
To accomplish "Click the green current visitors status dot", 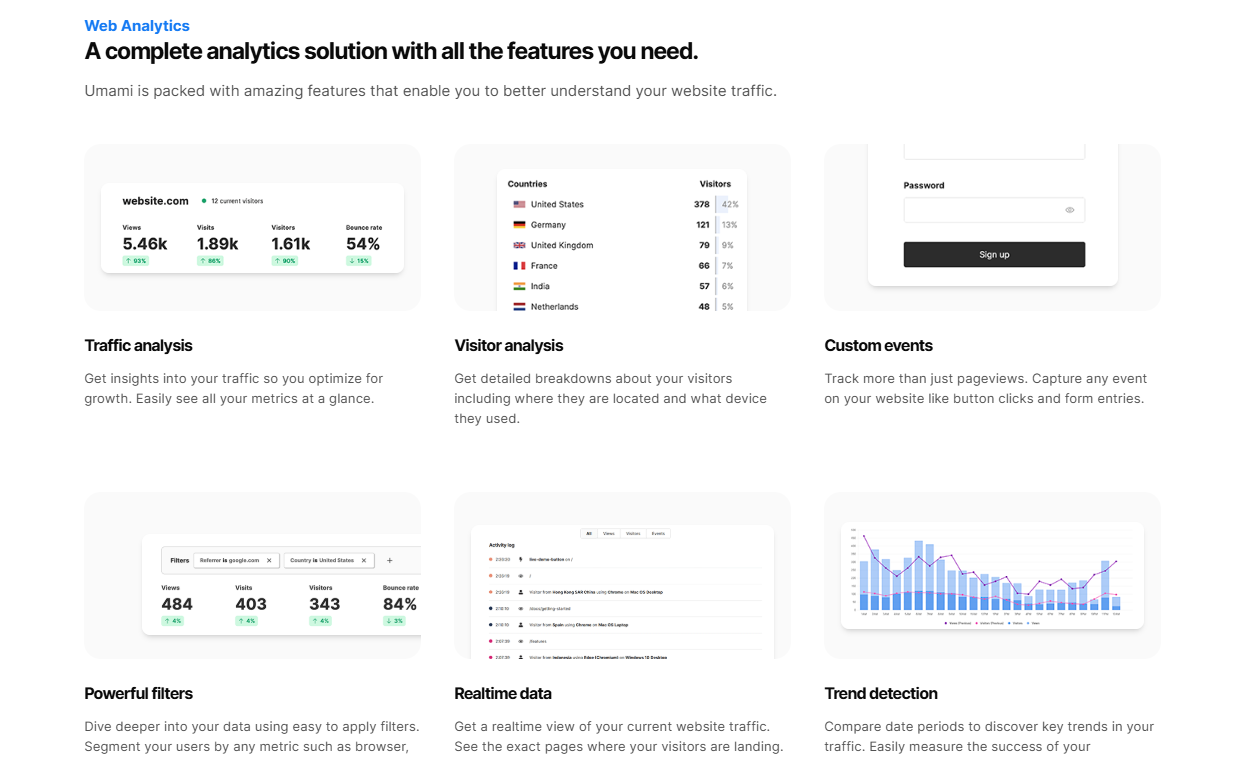I will (x=204, y=201).
